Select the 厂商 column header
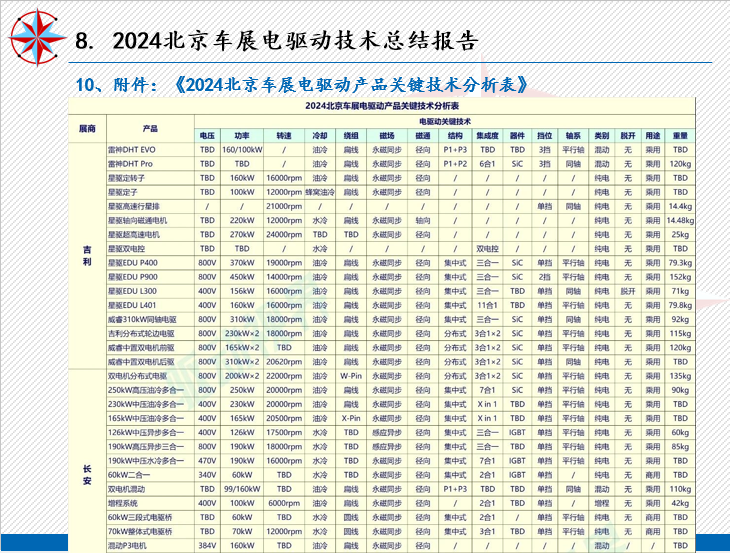Viewport: 730px width, 553px height. (88, 129)
